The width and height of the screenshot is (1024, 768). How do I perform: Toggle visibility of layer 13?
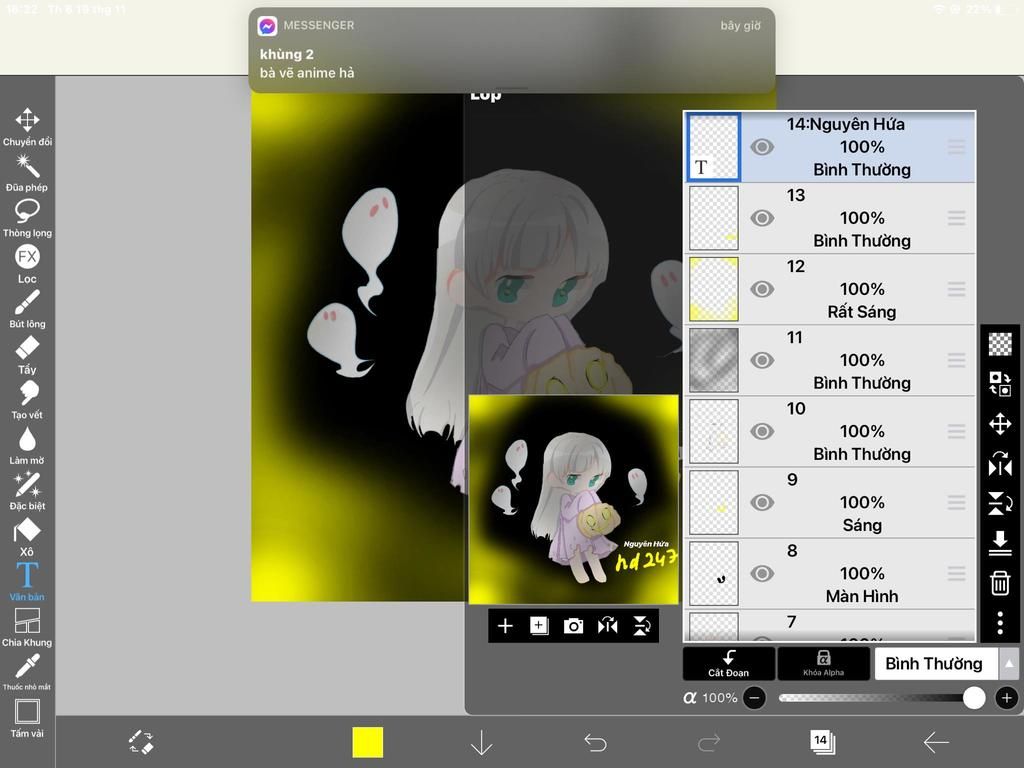coord(761,218)
